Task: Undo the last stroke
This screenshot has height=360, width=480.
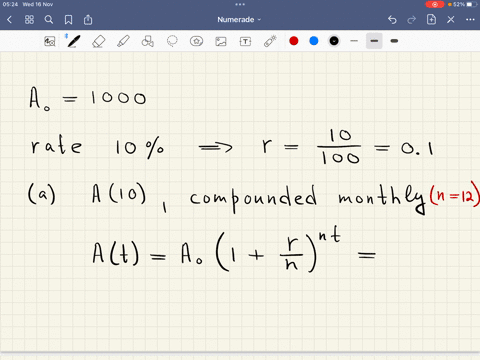Action: pyautogui.click(x=392, y=20)
